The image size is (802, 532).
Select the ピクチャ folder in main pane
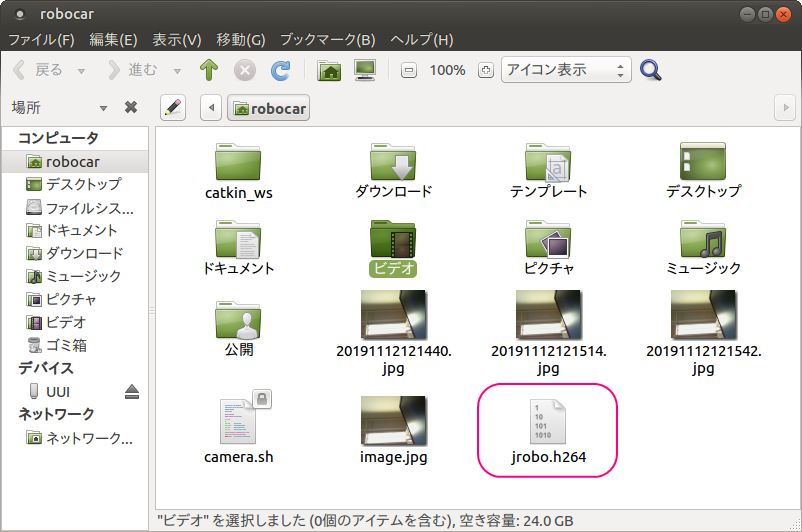pos(548,248)
